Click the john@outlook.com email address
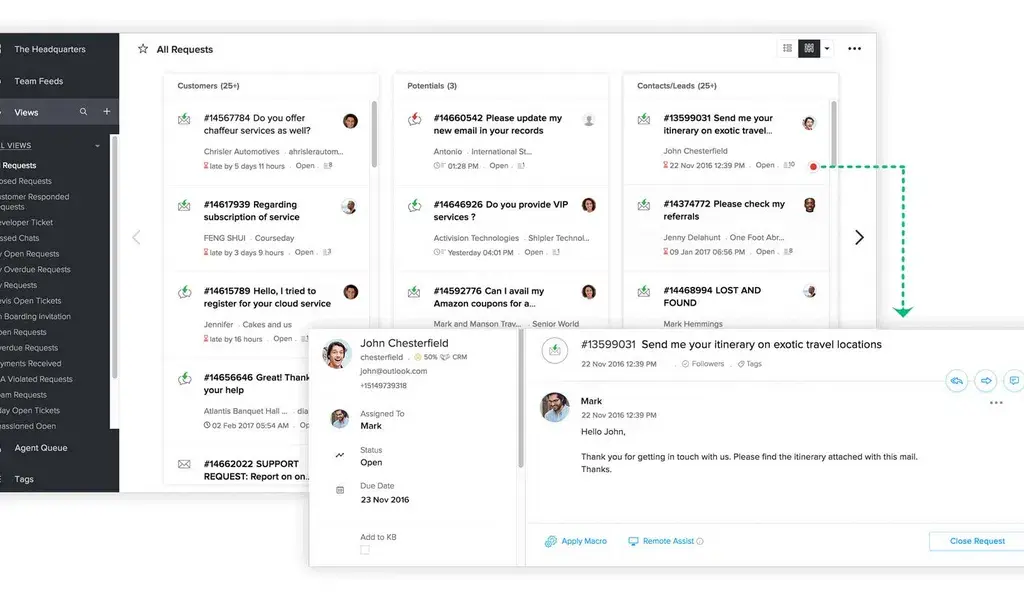 [x=393, y=371]
